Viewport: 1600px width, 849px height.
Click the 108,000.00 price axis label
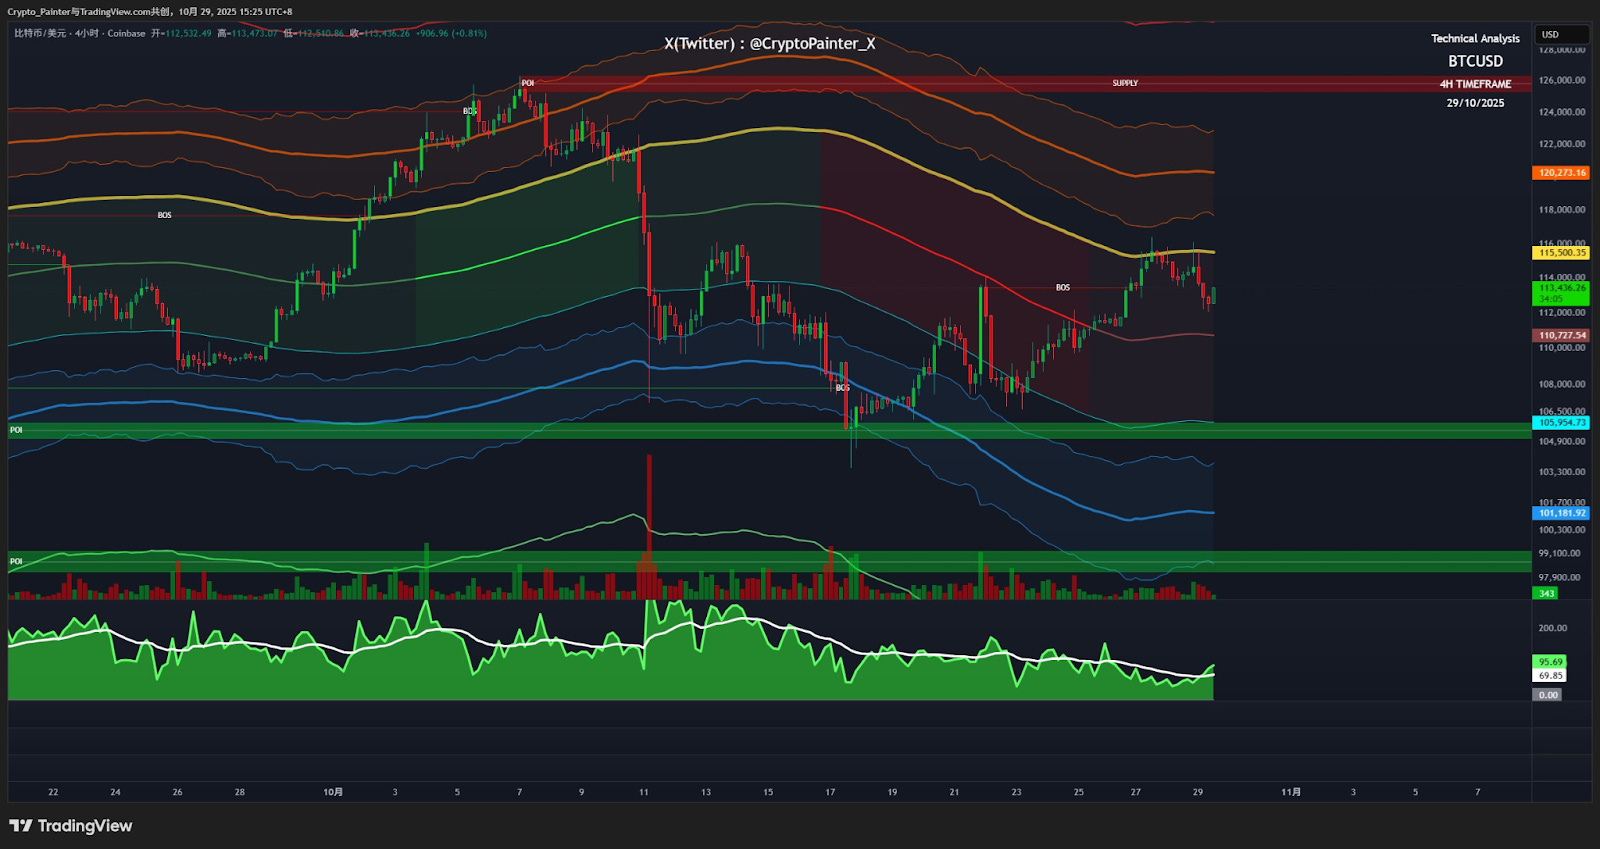click(x=1561, y=384)
